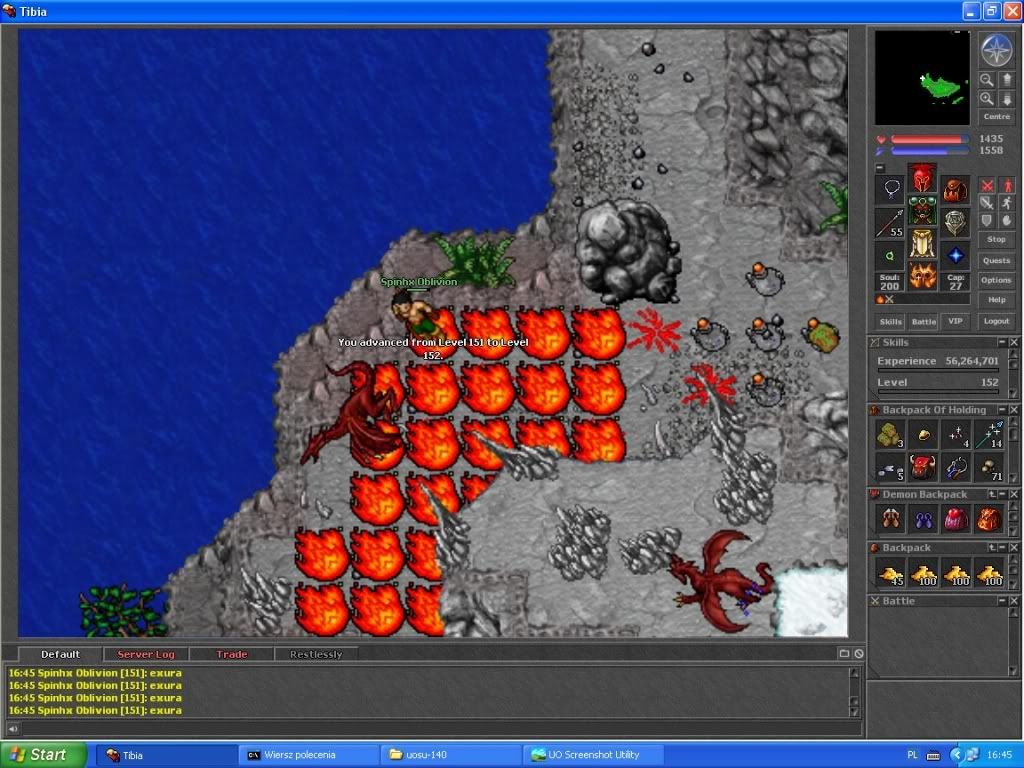The width and height of the screenshot is (1024, 768).
Task: Select the blue legs in Demon Backpack
Action: [923, 519]
